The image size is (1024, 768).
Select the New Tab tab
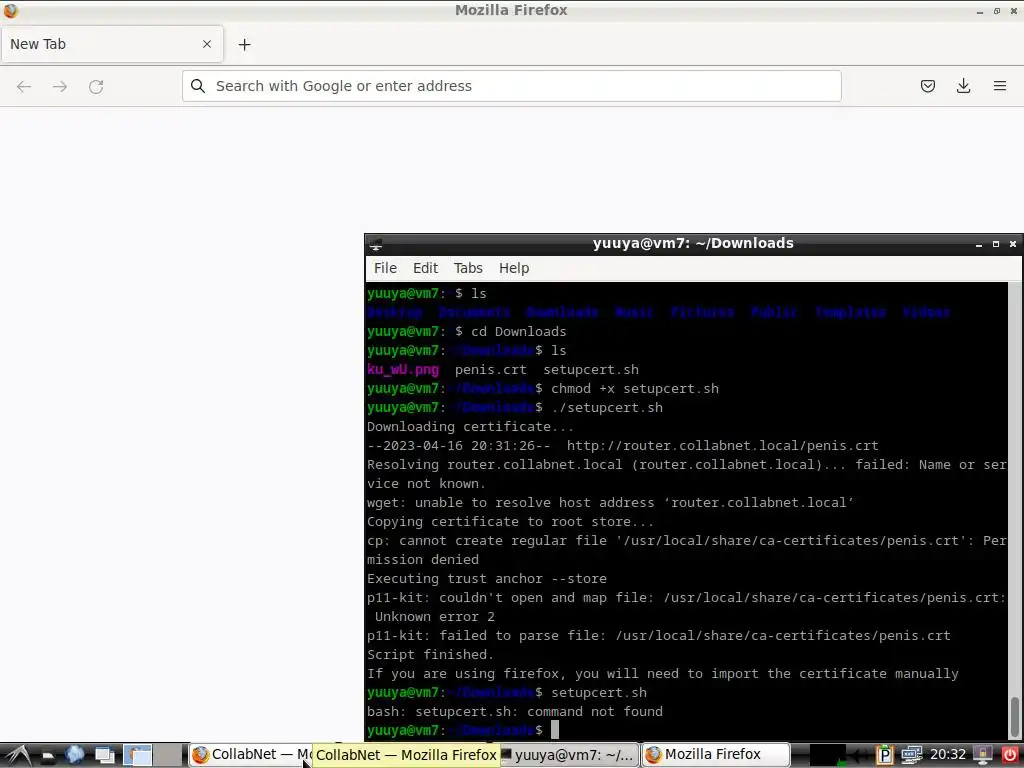[x=112, y=44]
